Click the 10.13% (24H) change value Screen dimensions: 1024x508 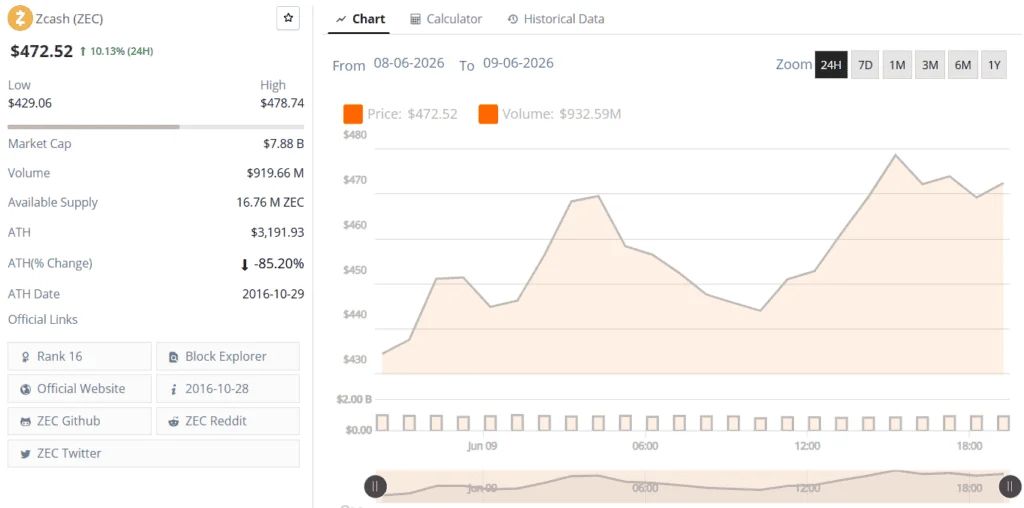[121, 51]
